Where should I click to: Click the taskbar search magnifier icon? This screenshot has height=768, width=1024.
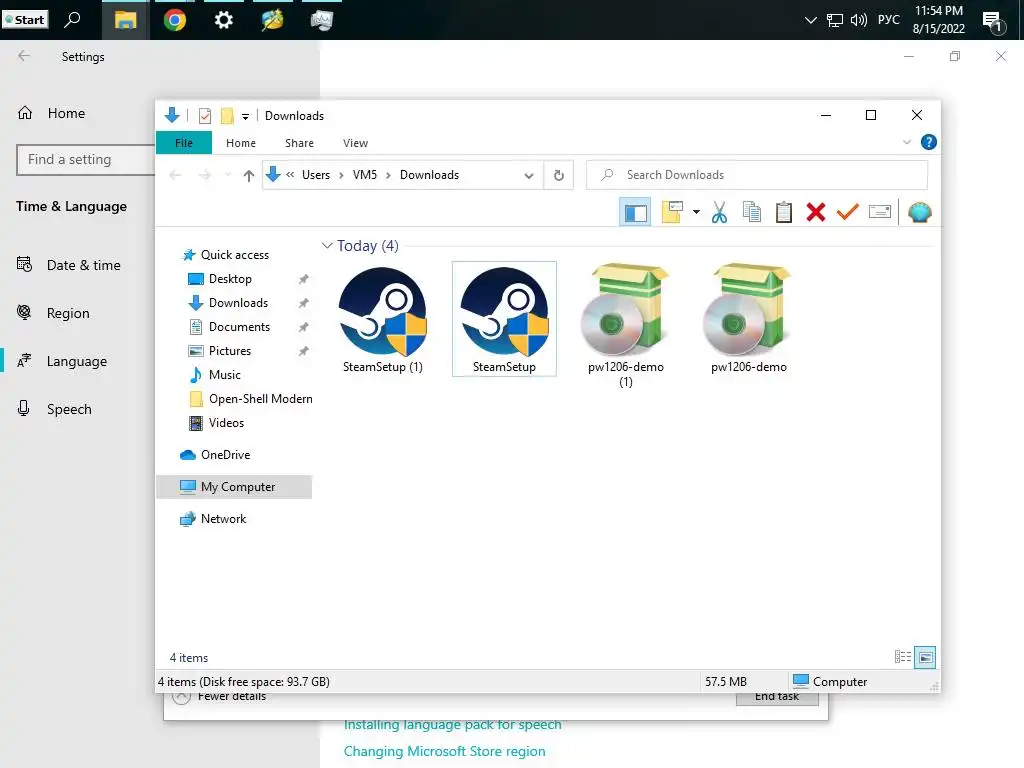click(72, 19)
